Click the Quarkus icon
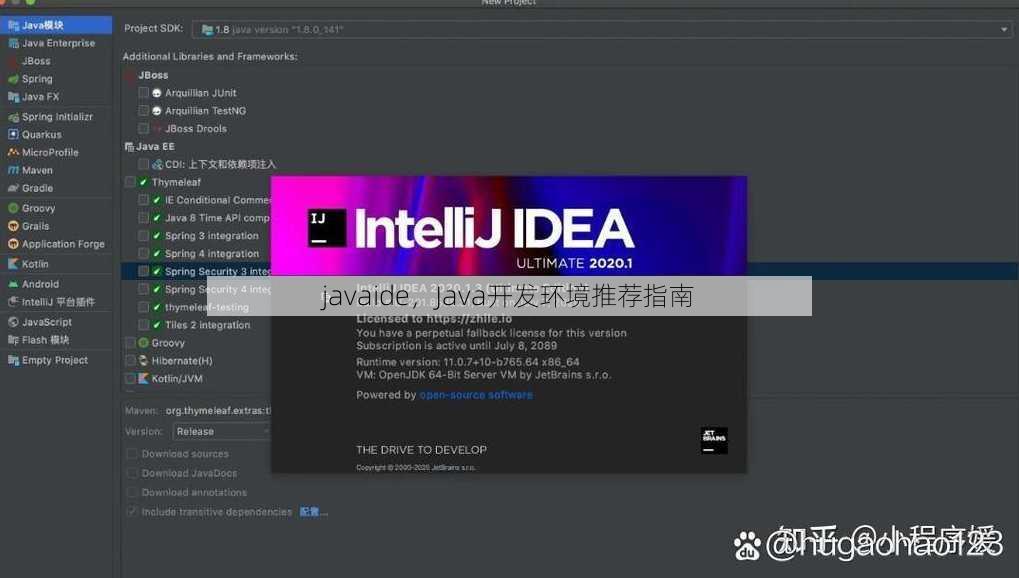This screenshot has width=1019, height=578. [x=13, y=135]
